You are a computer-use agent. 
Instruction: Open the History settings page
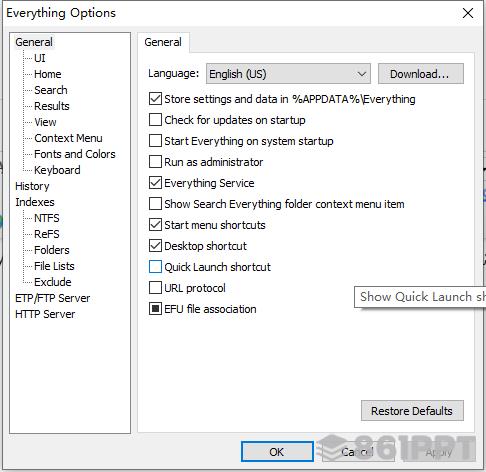32,186
